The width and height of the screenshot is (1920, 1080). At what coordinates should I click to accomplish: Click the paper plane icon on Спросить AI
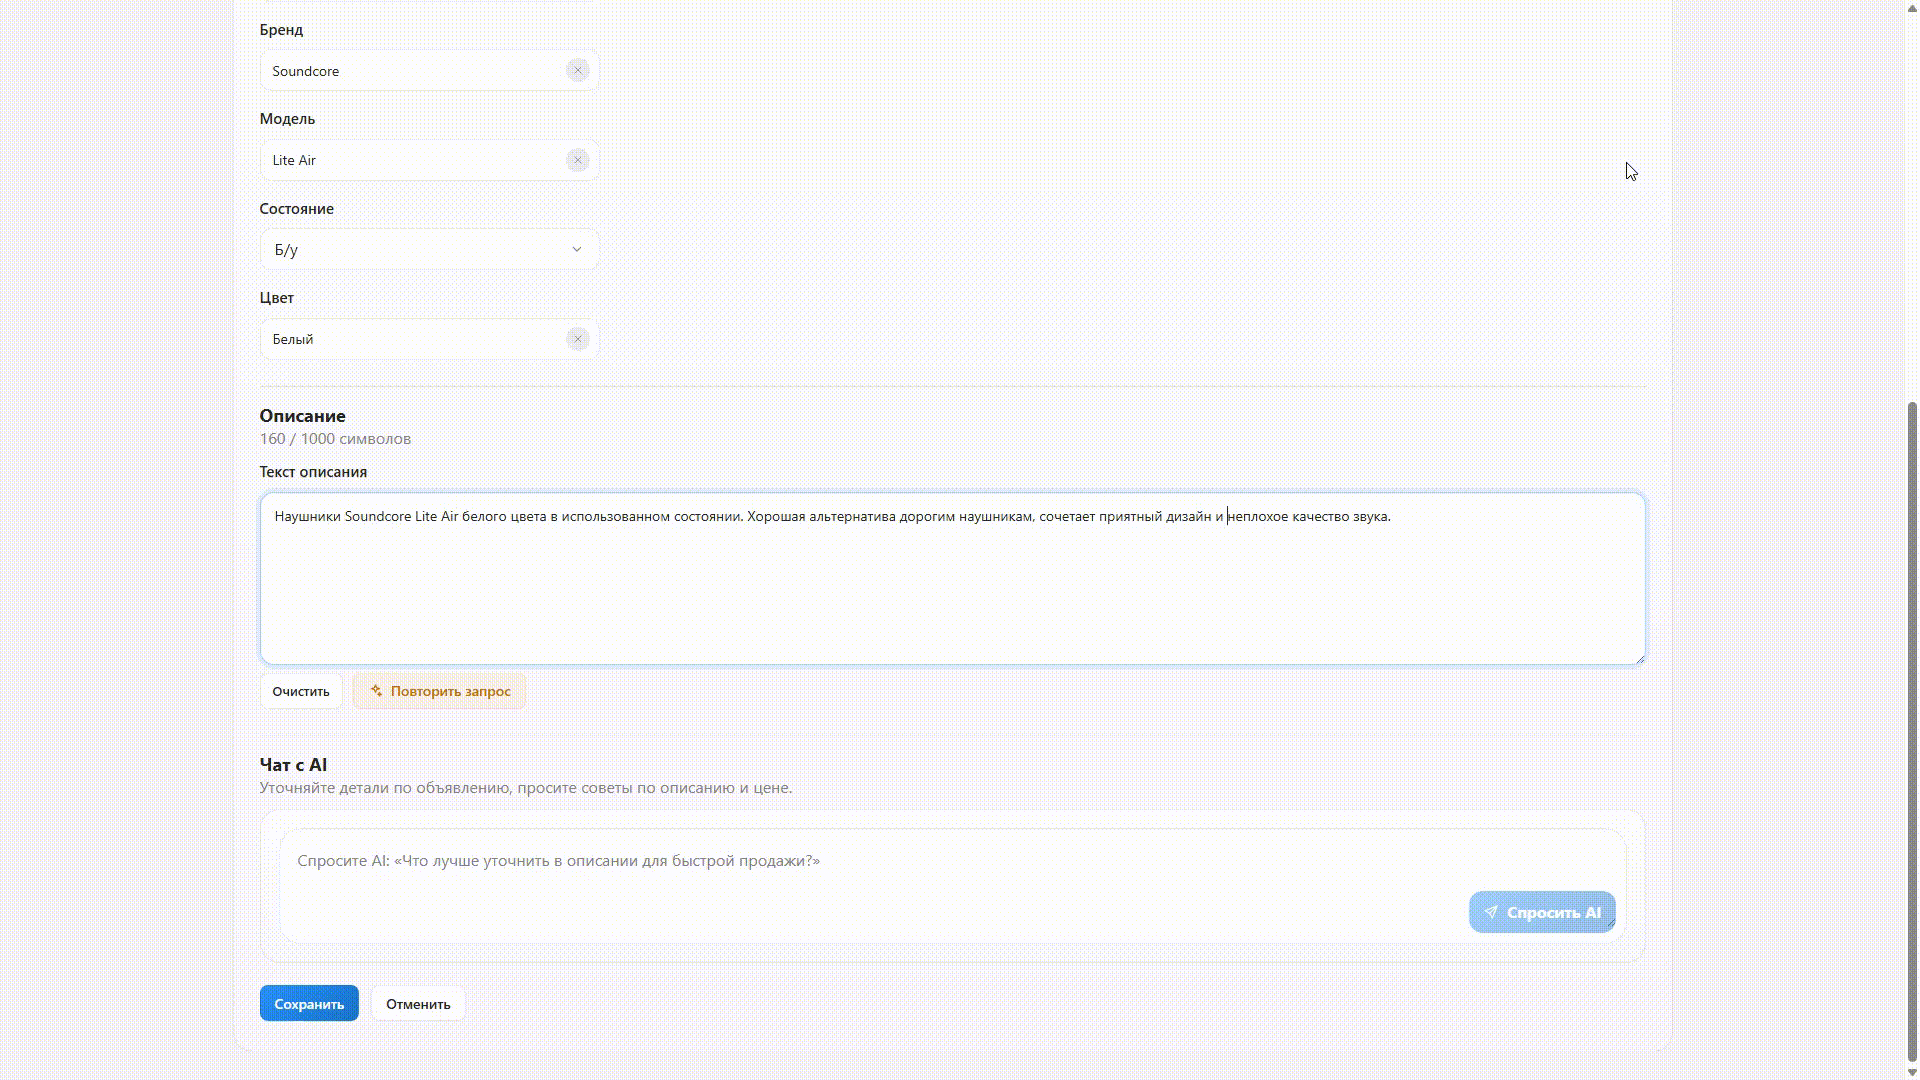[x=1491, y=912]
